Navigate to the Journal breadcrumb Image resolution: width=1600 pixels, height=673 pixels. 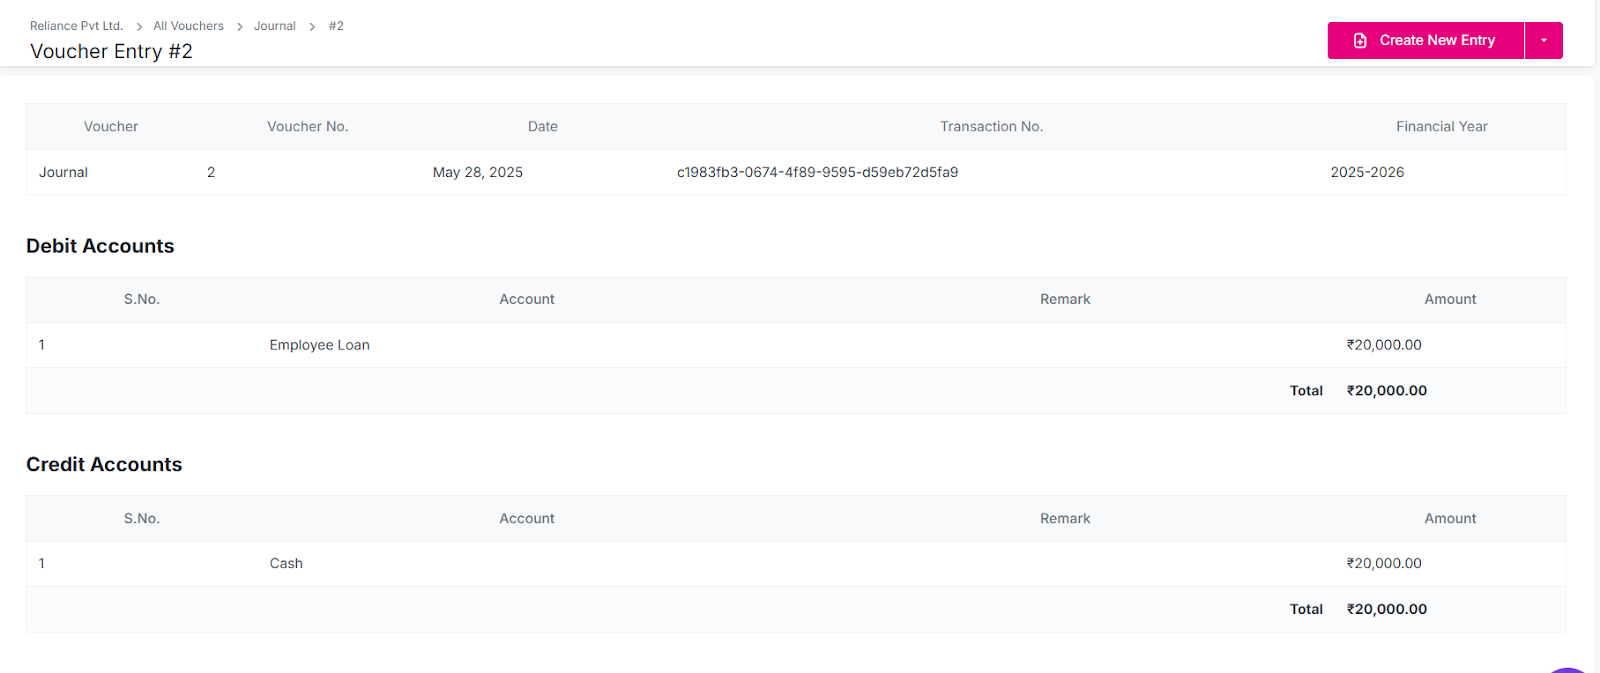275,26
